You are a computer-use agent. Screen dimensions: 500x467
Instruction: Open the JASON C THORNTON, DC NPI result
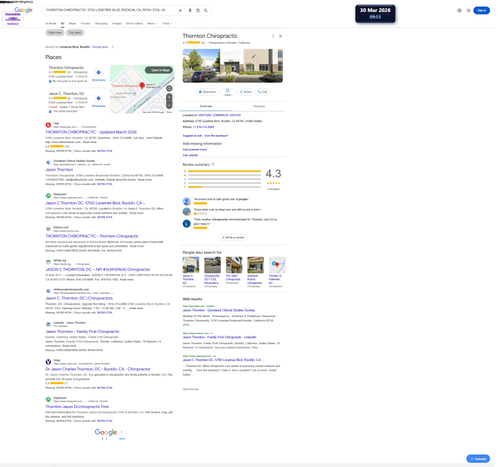[x=98, y=269]
